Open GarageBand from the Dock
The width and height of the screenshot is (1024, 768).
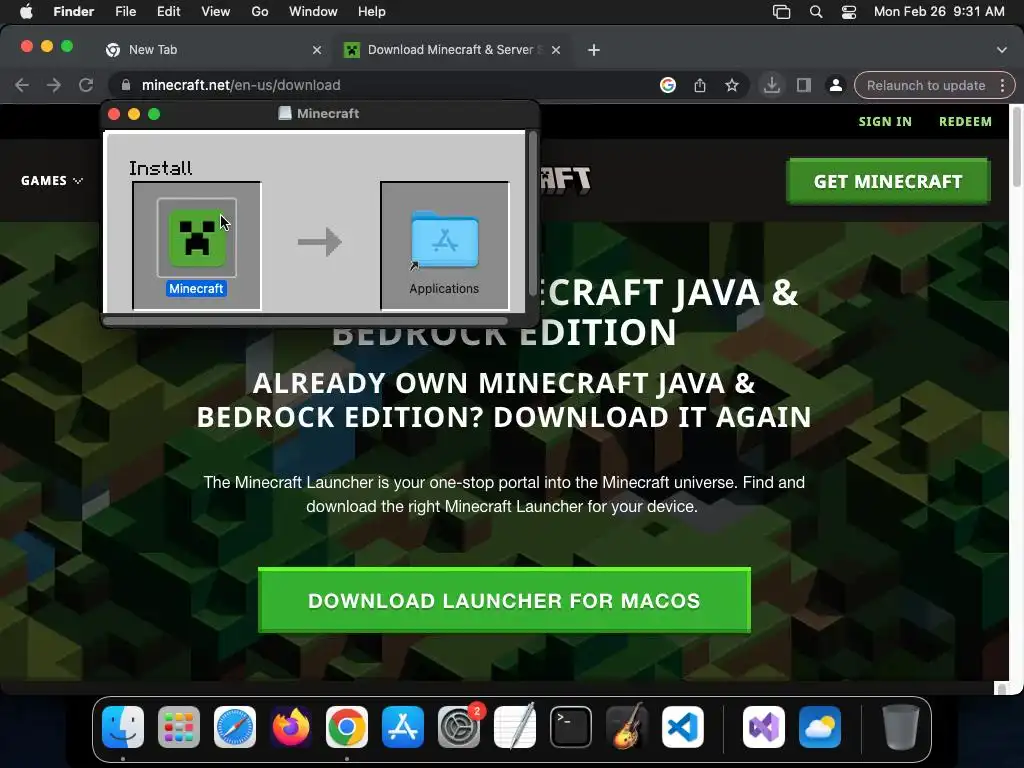627,727
